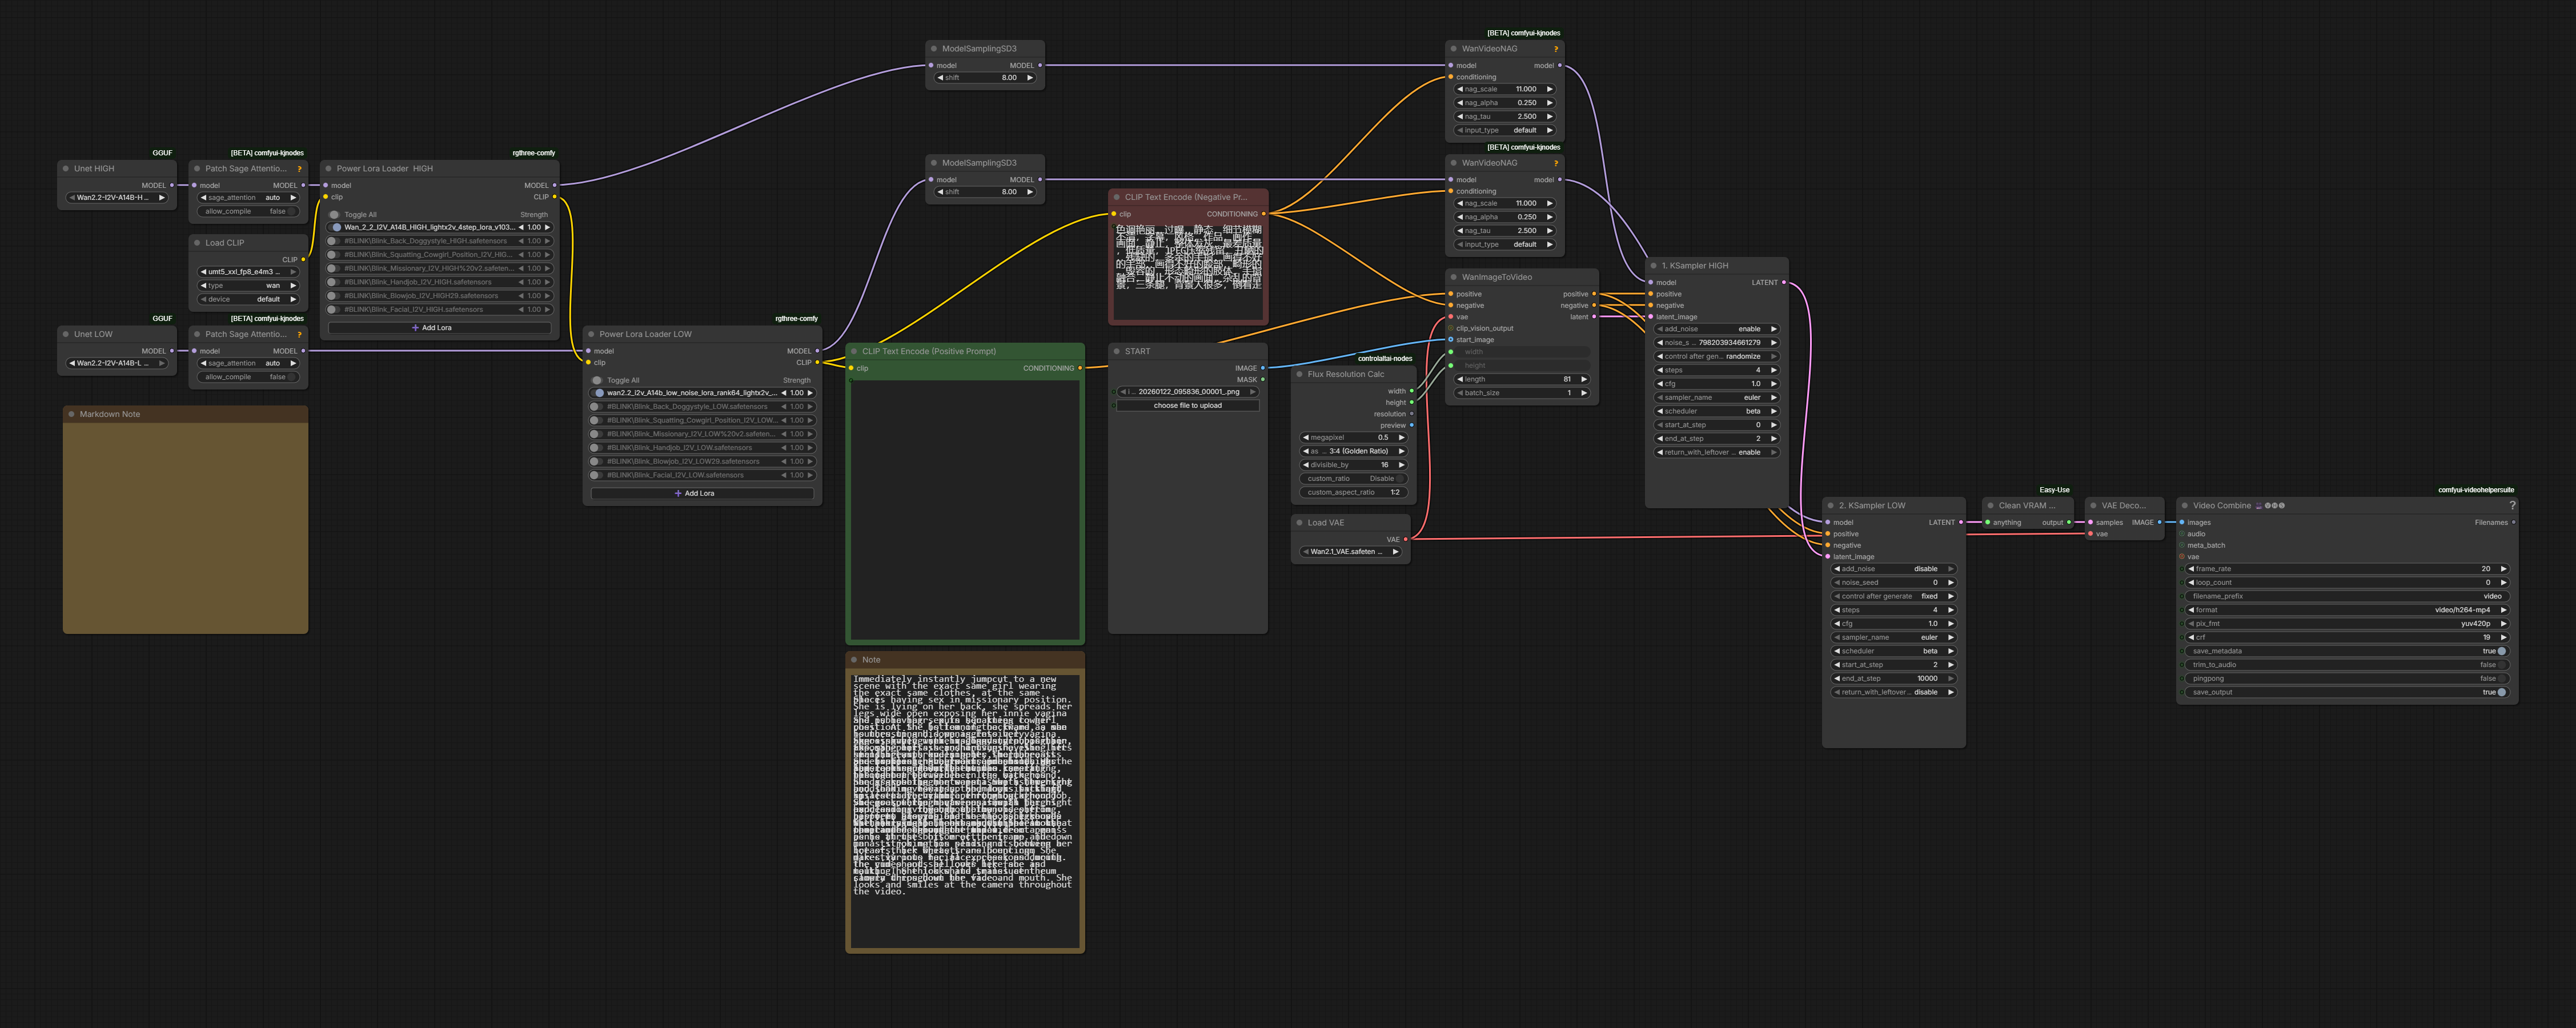Viewport: 2576px width, 1028px height.
Task: Click the right arrow to increase frame_rate
Action: [x=2503, y=569]
